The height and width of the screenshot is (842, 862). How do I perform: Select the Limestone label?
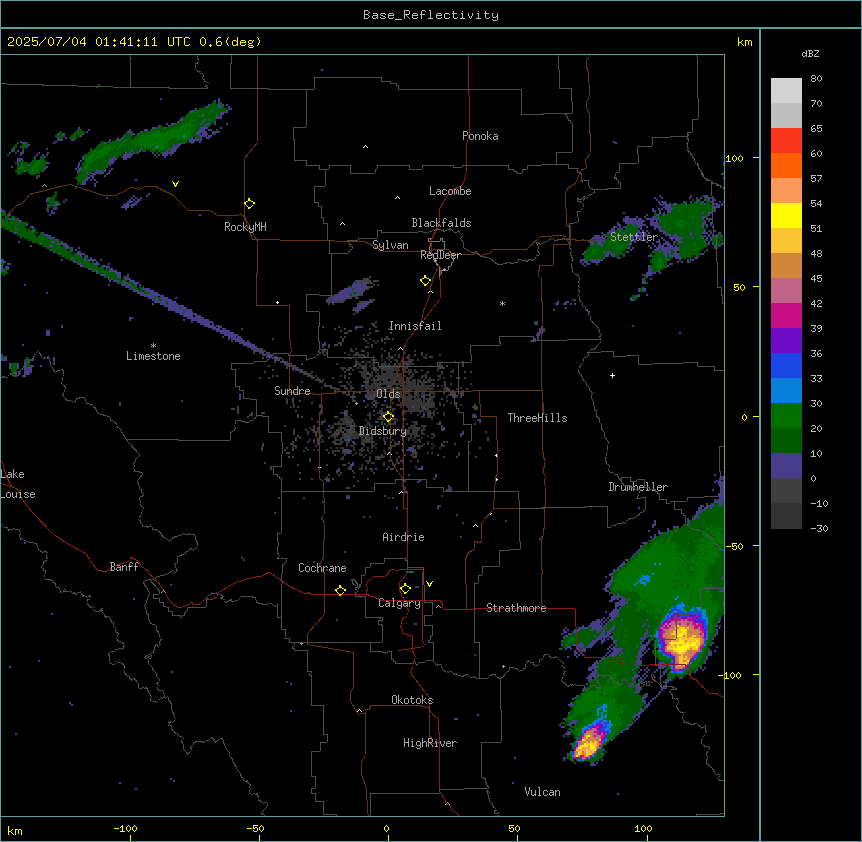153,356
